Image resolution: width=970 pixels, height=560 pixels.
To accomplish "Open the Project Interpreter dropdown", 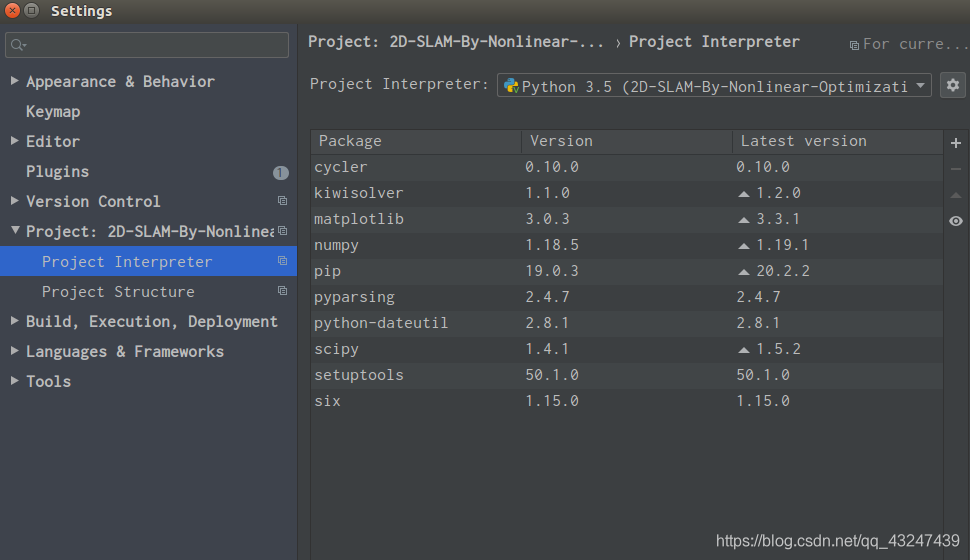I will tap(714, 85).
